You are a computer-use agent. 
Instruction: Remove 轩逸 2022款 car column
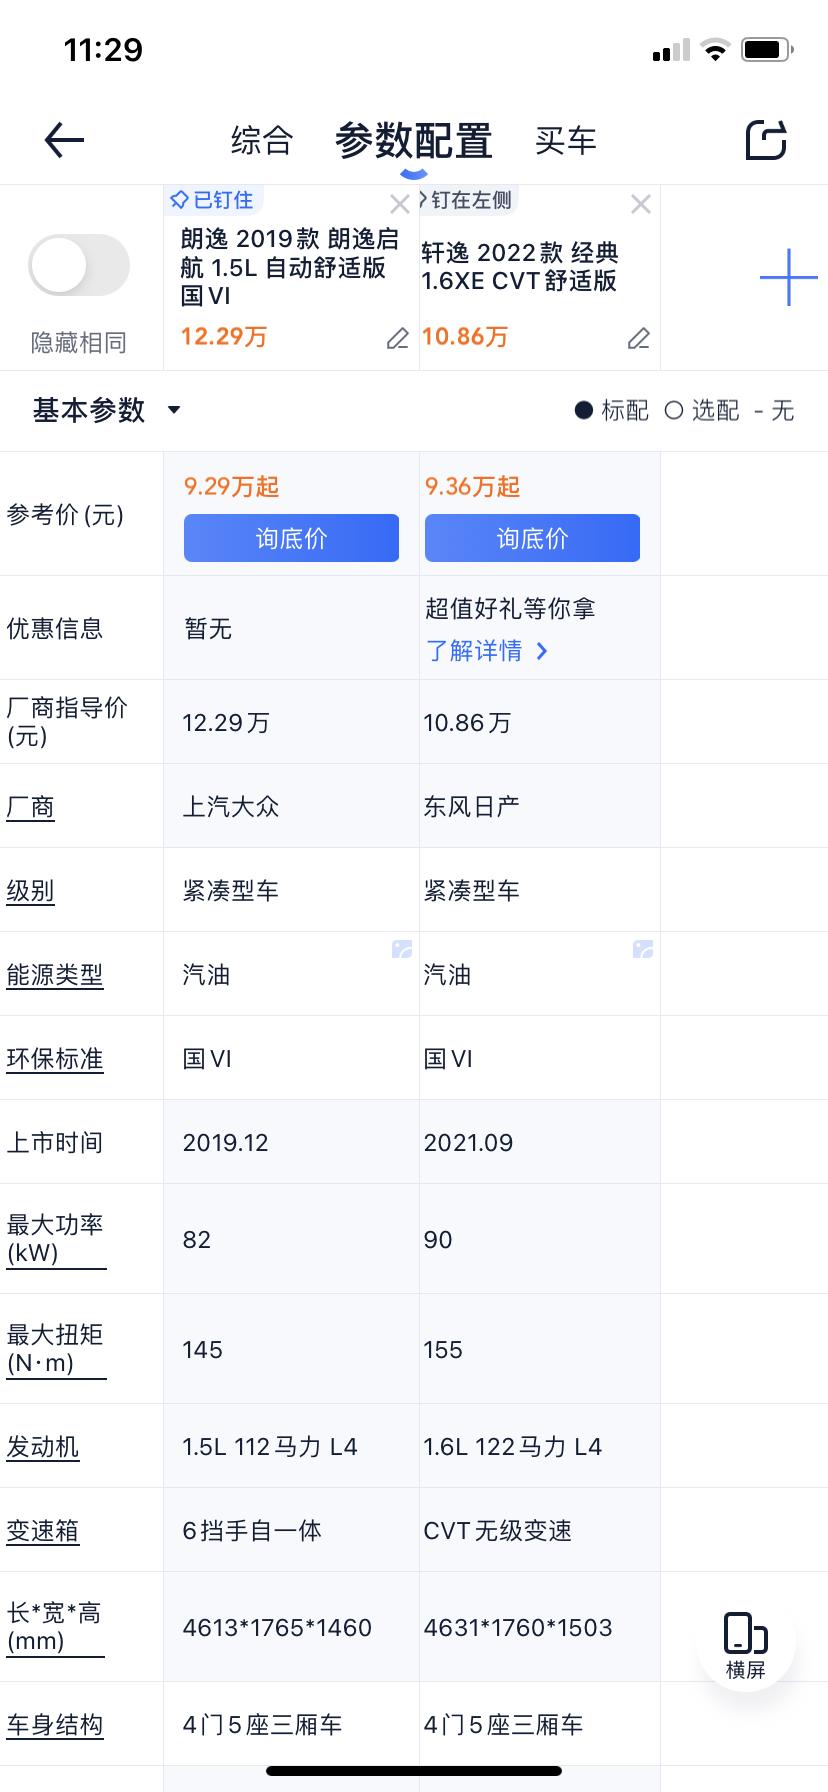pos(641,205)
